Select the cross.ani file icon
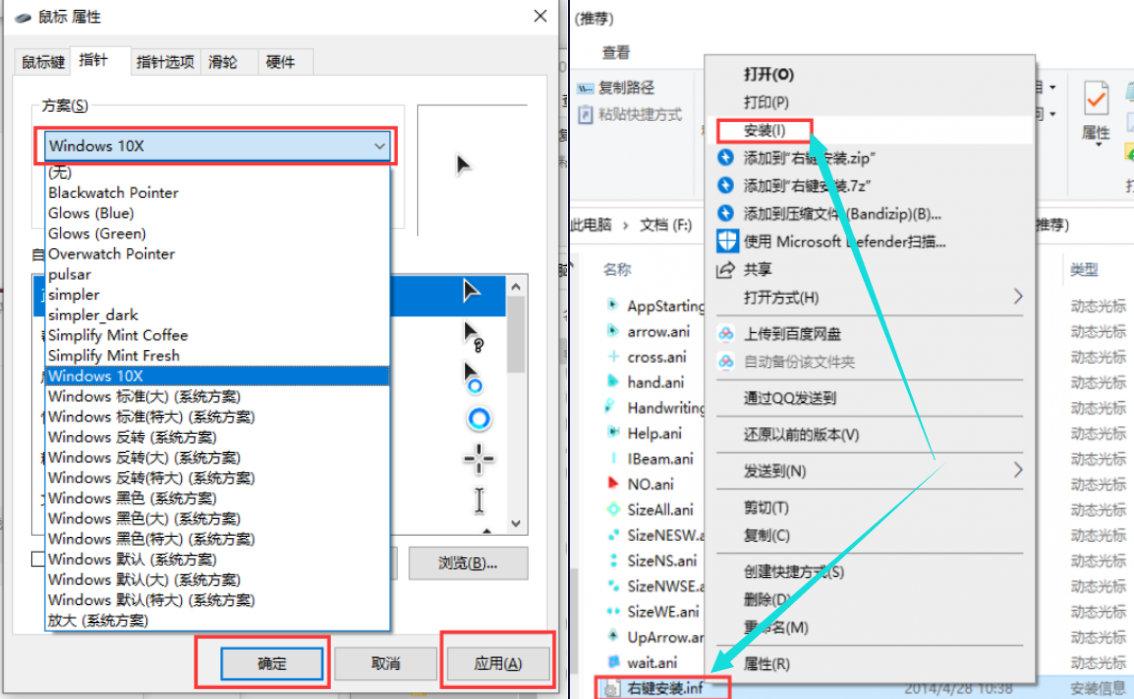 point(613,356)
